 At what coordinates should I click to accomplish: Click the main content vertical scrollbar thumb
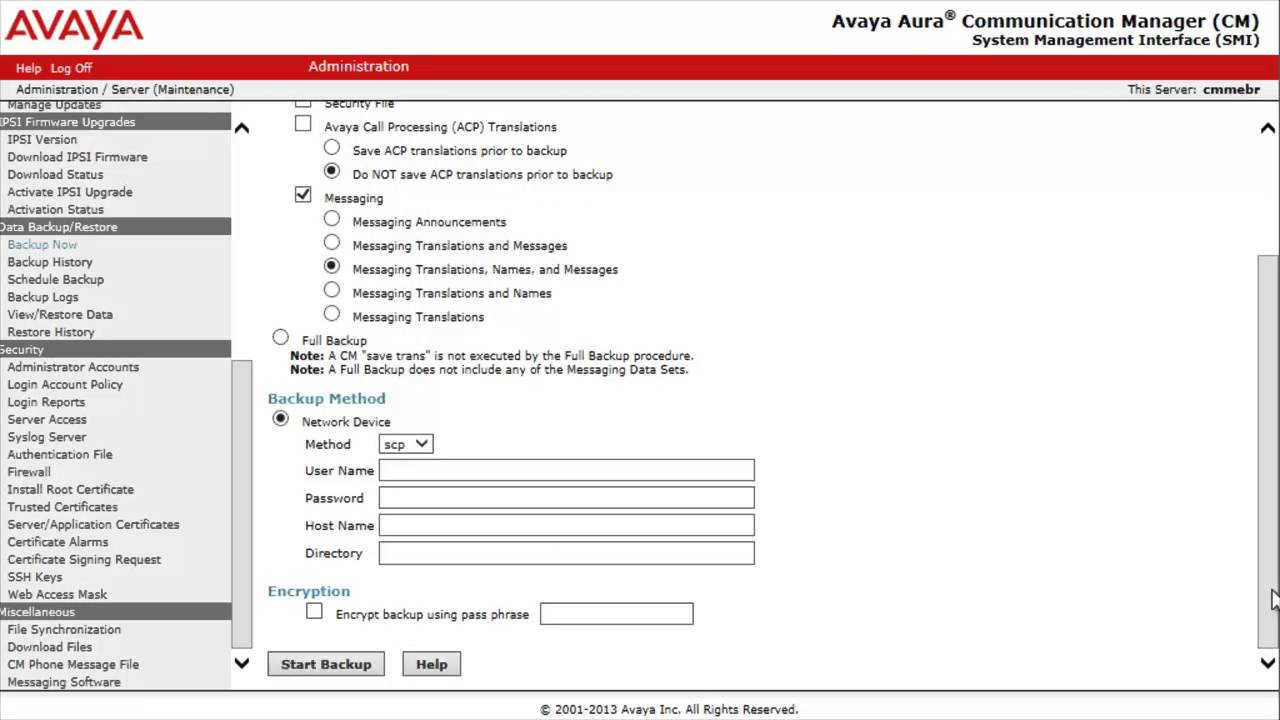1267,451
